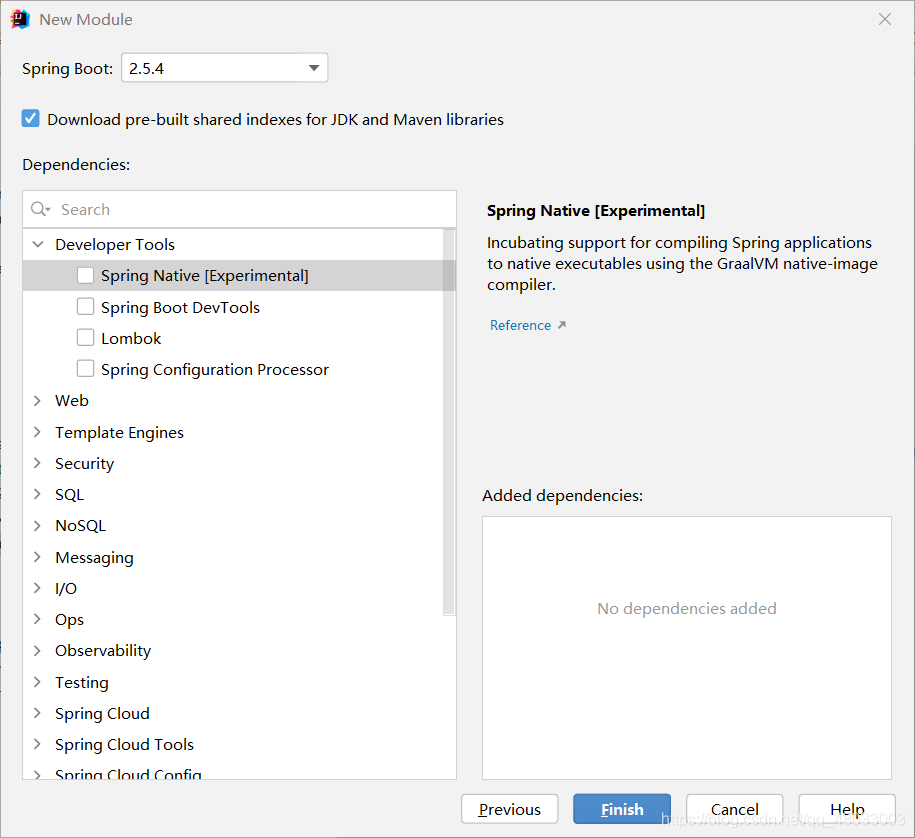Close the New Module dialog
Image resolution: width=915 pixels, height=838 pixels.
[885, 19]
